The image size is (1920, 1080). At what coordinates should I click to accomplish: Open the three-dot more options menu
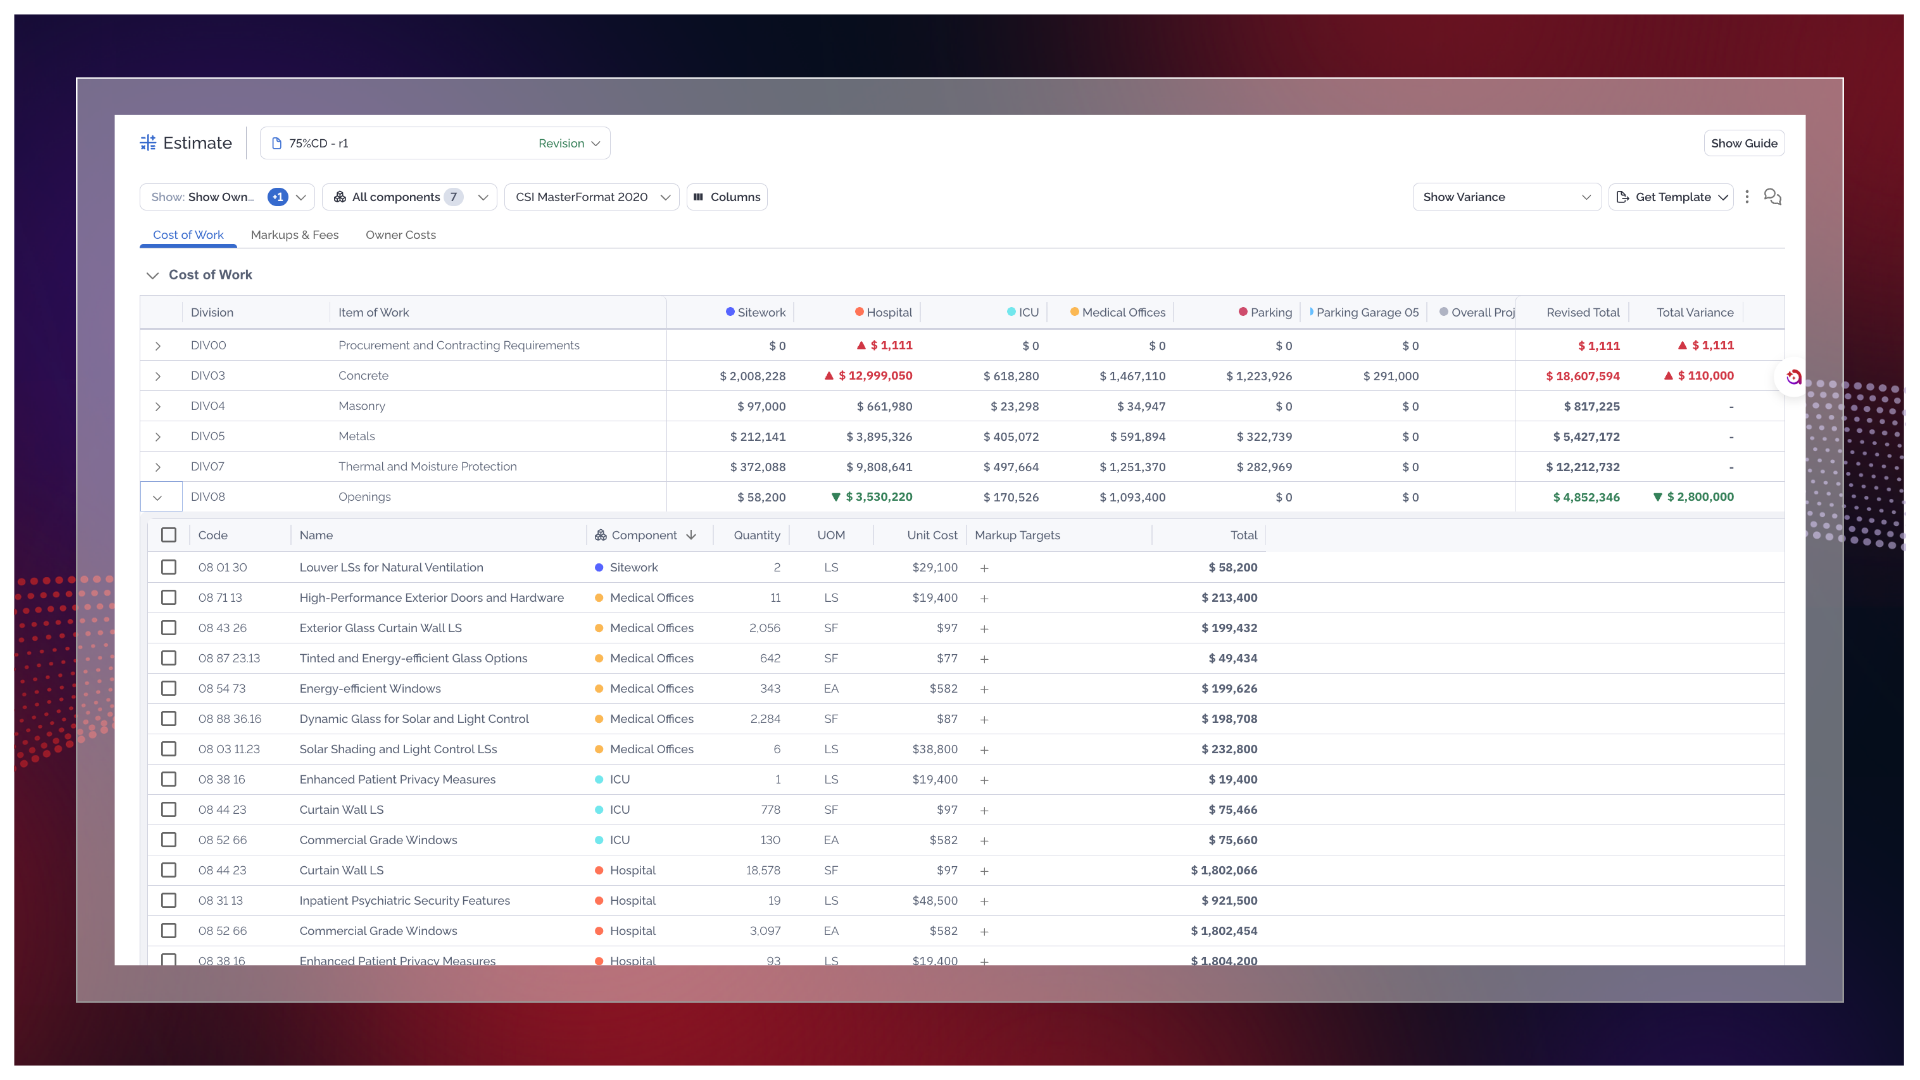click(1747, 197)
